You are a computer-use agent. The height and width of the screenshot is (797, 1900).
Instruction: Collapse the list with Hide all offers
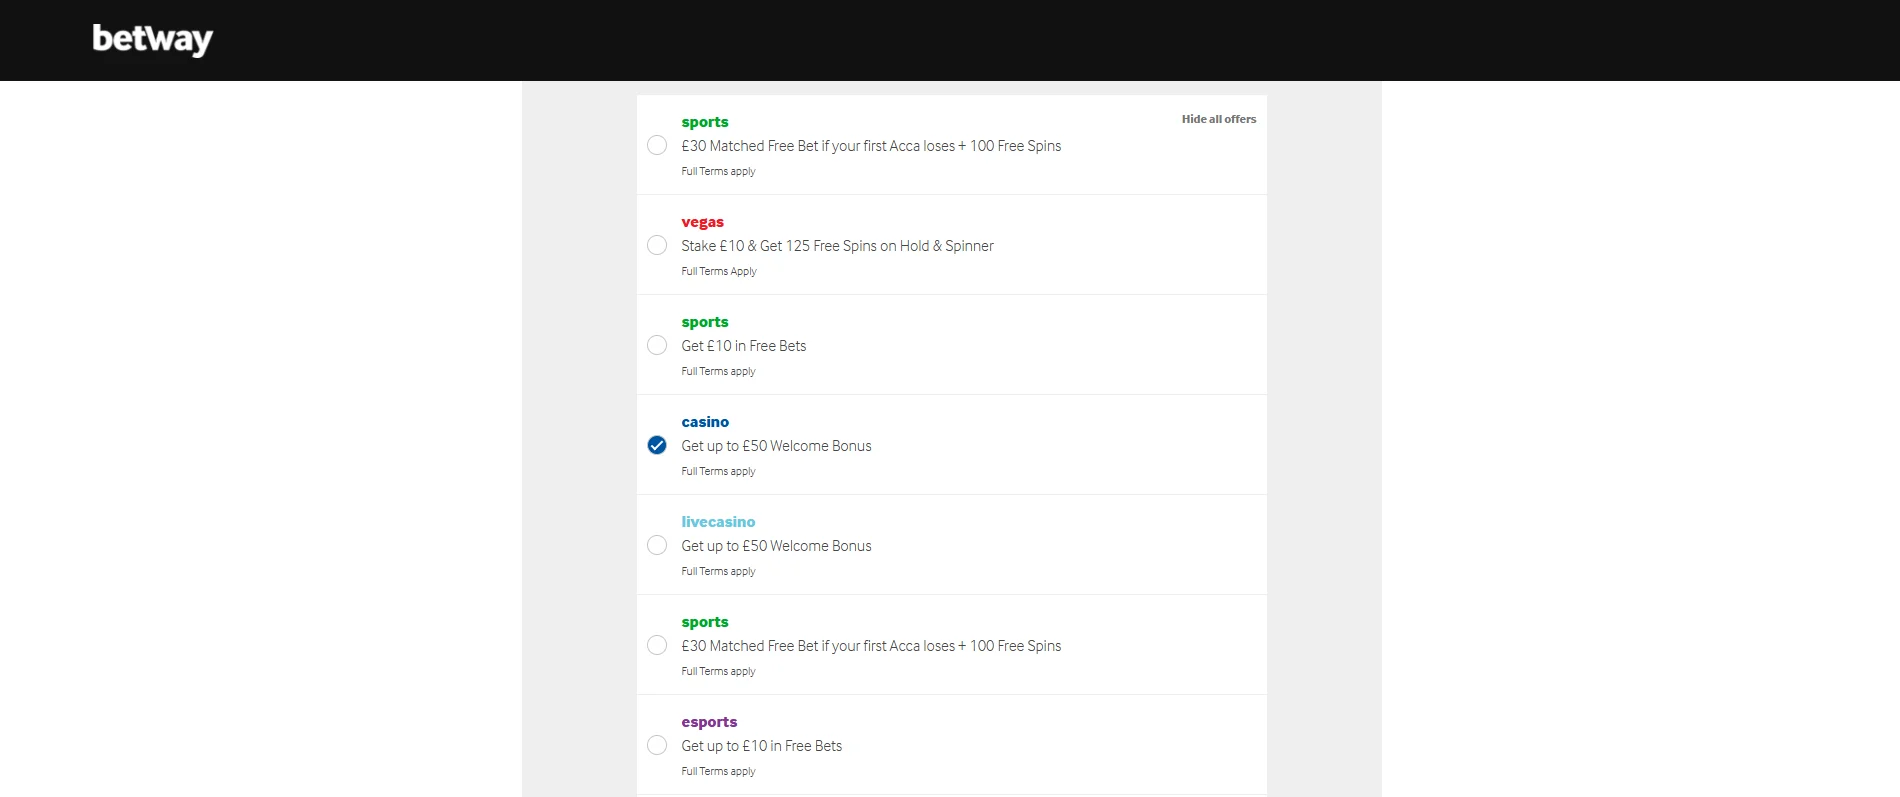click(x=1218, y=119)
